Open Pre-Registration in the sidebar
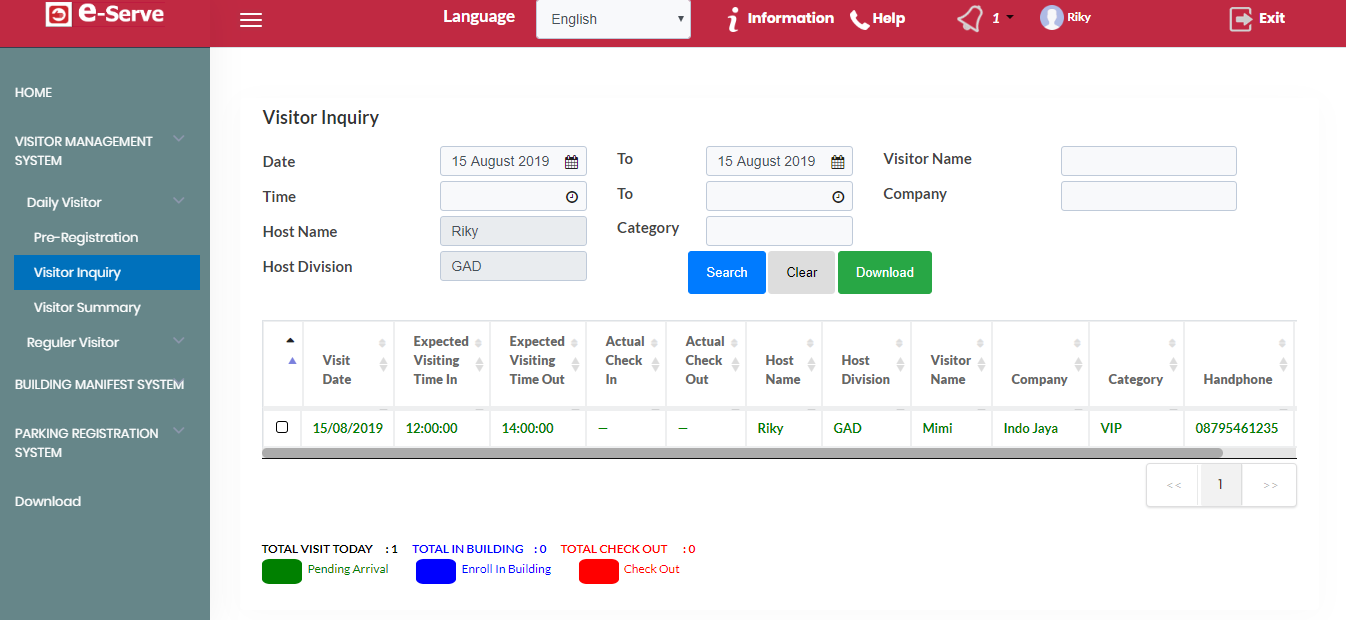The width and height of the screenshot is (1346, 620). click(x=86, y=237)
